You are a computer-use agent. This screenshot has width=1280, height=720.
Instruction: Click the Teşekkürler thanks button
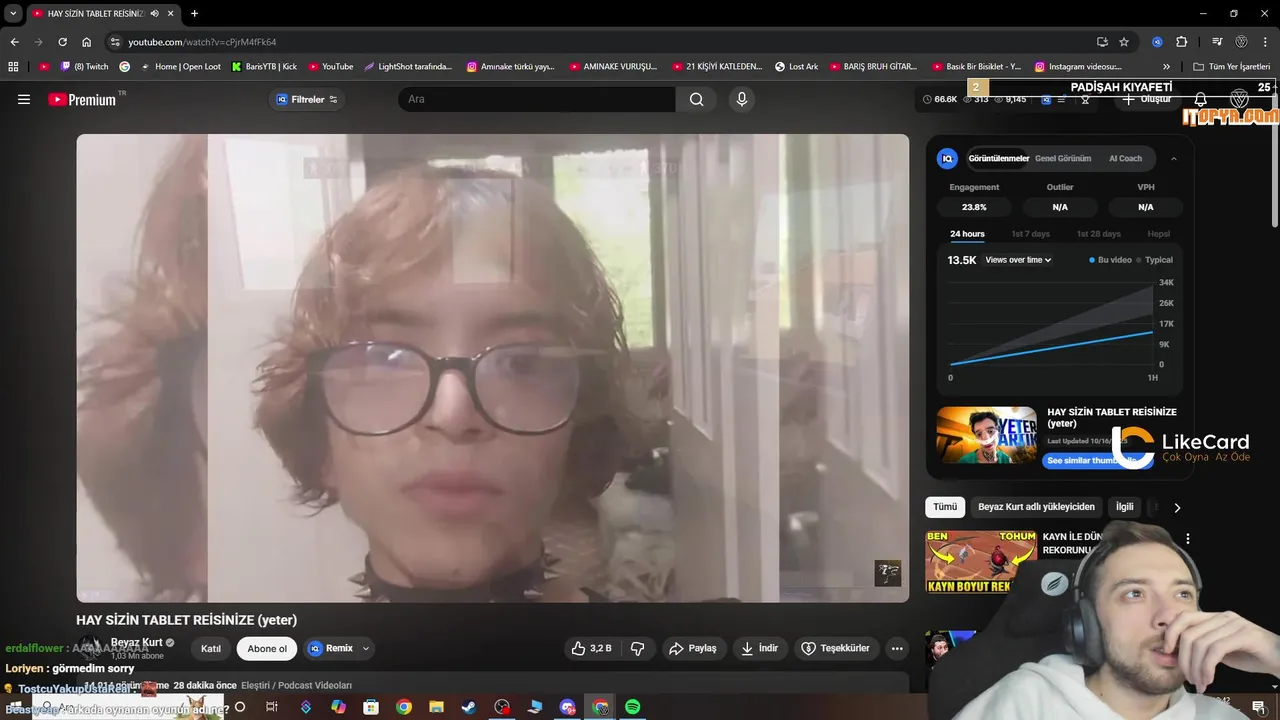837,648
